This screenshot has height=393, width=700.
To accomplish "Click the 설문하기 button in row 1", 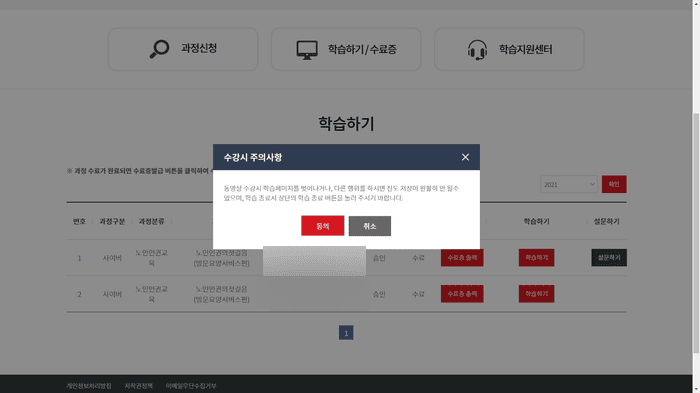I will (609, 258).
